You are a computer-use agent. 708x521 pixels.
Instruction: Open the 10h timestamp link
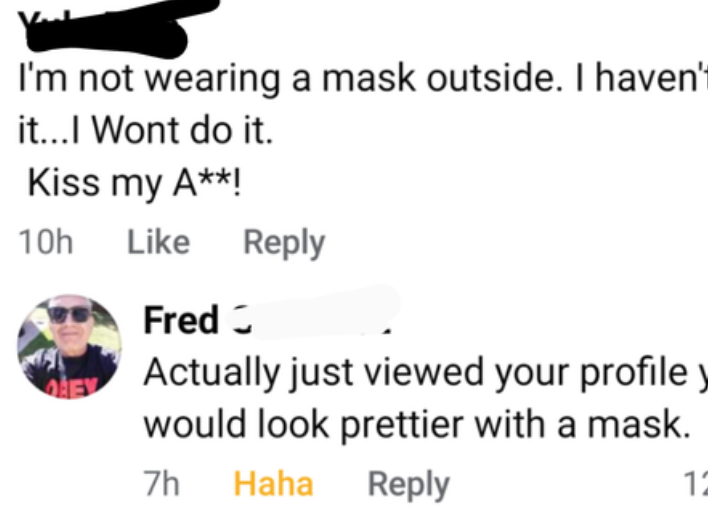46,242
